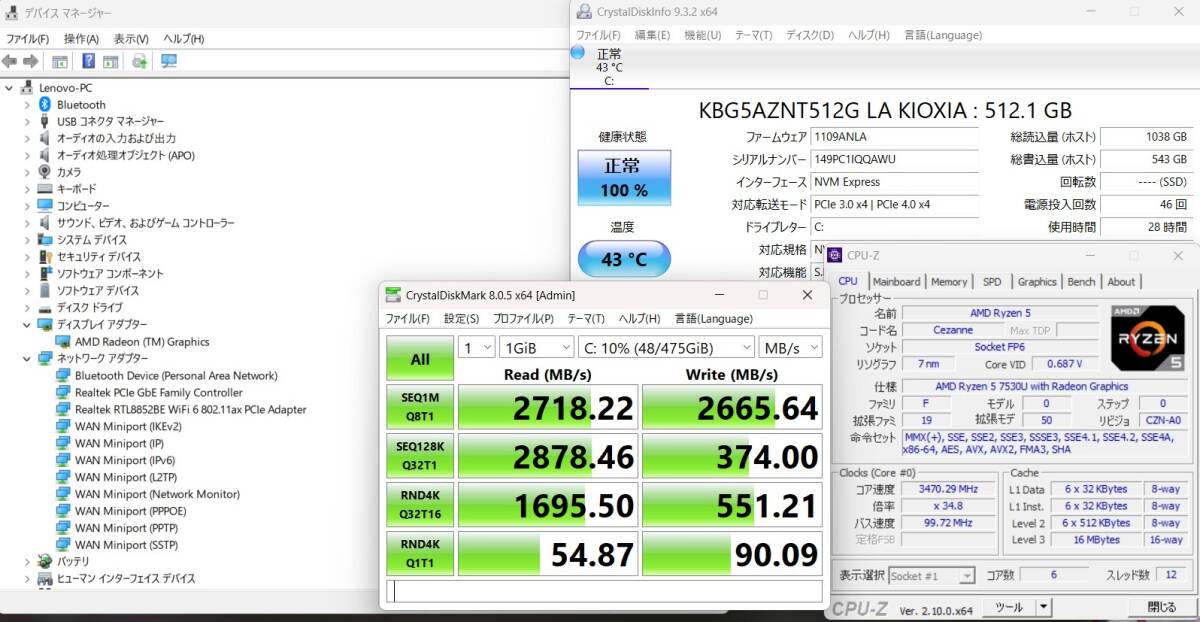Image resolution: width=1200 pixels, height=622 pixels.
Task: Select the keyboard (キーボード) category icon
Action: (x=45, y=189)
